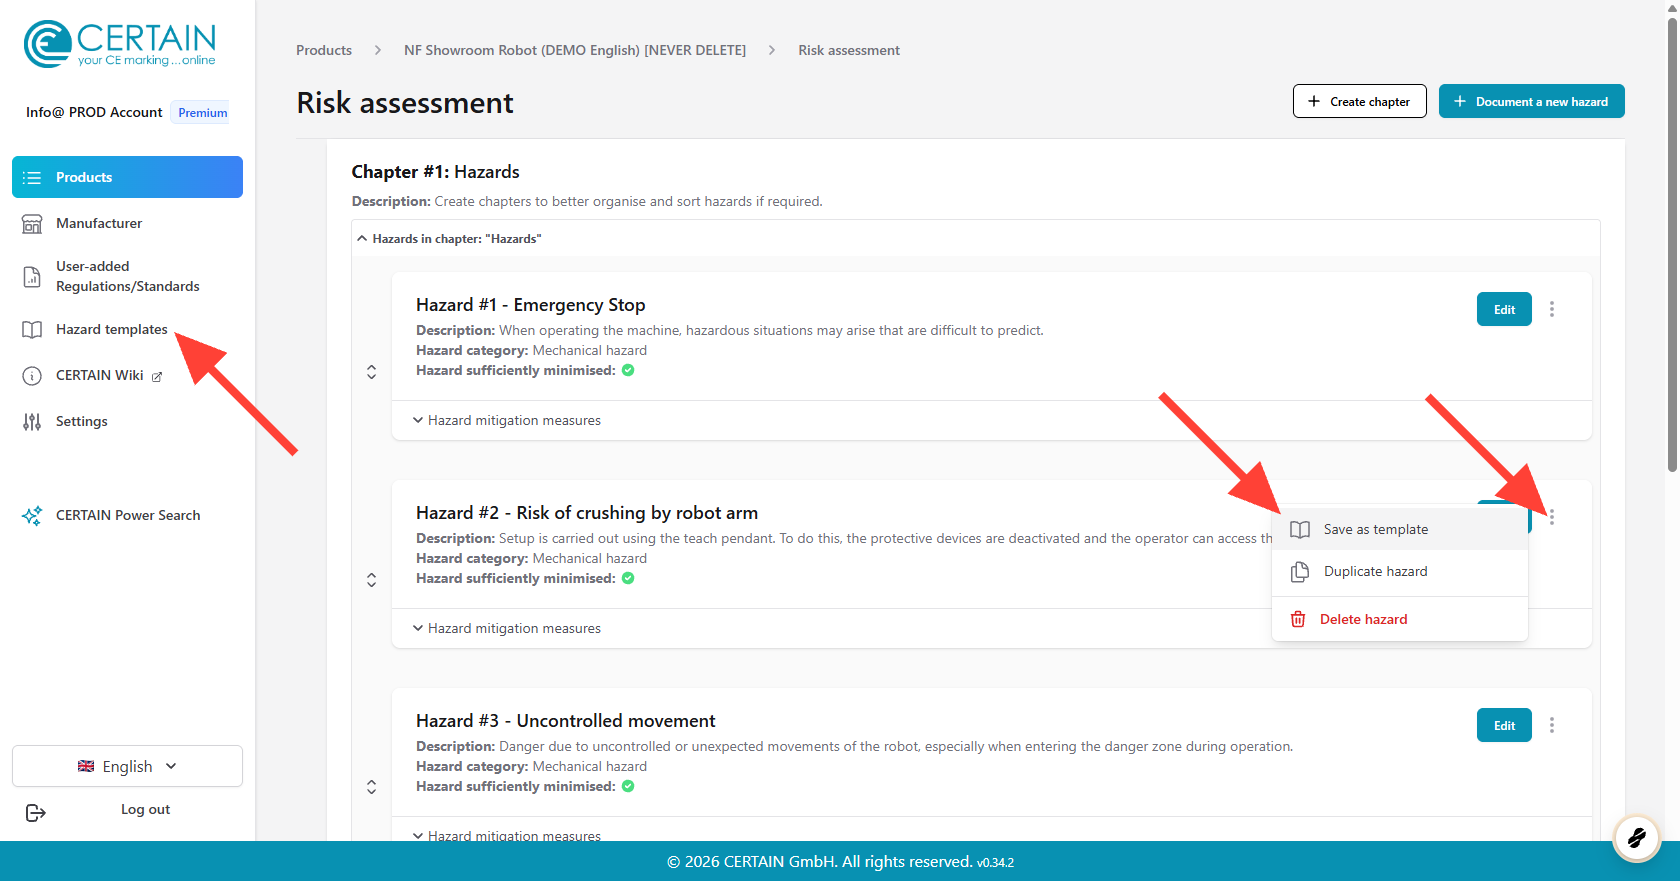Click the reorder handle for Hazard #1
1680x881 pixels.
point(371,371)
